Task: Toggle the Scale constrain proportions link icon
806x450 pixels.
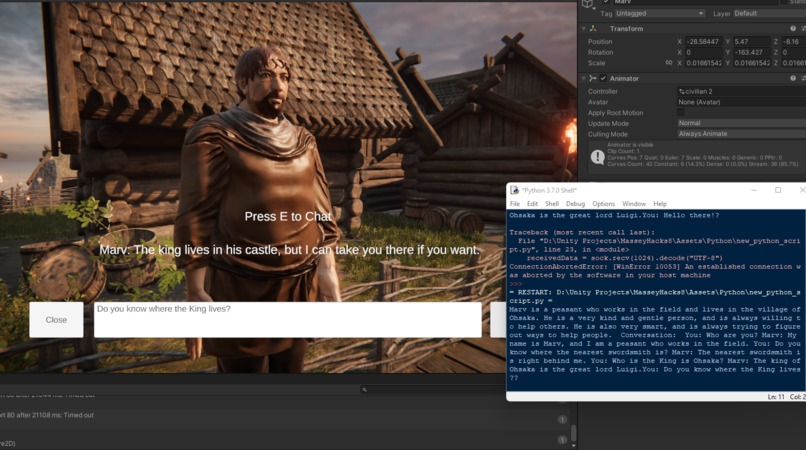Action: 669,63
